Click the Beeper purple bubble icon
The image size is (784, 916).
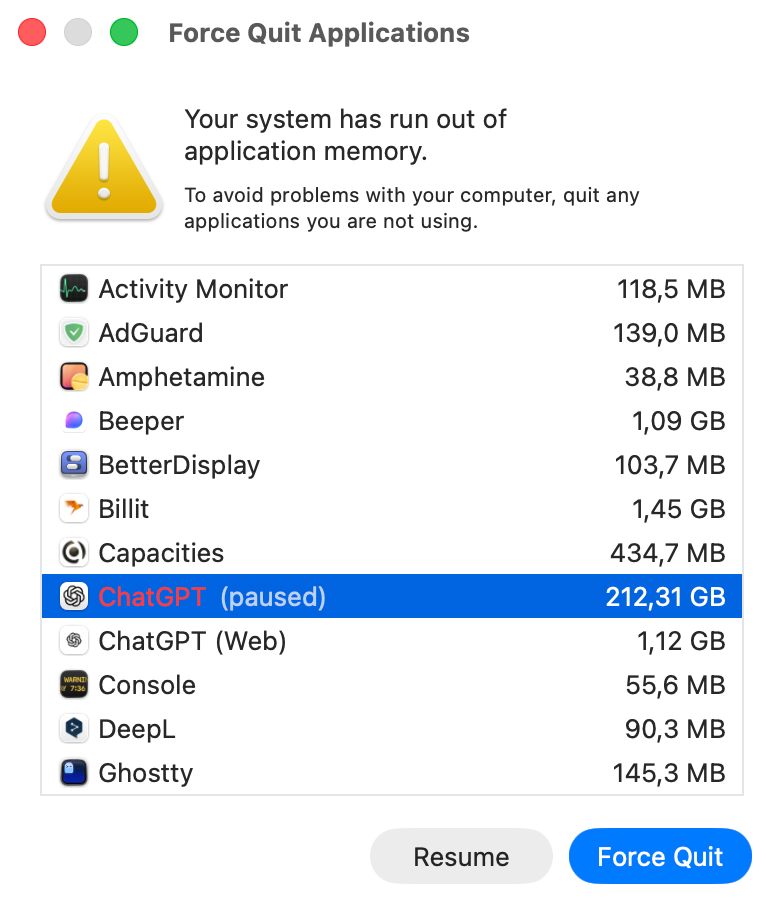pos(74,422)
